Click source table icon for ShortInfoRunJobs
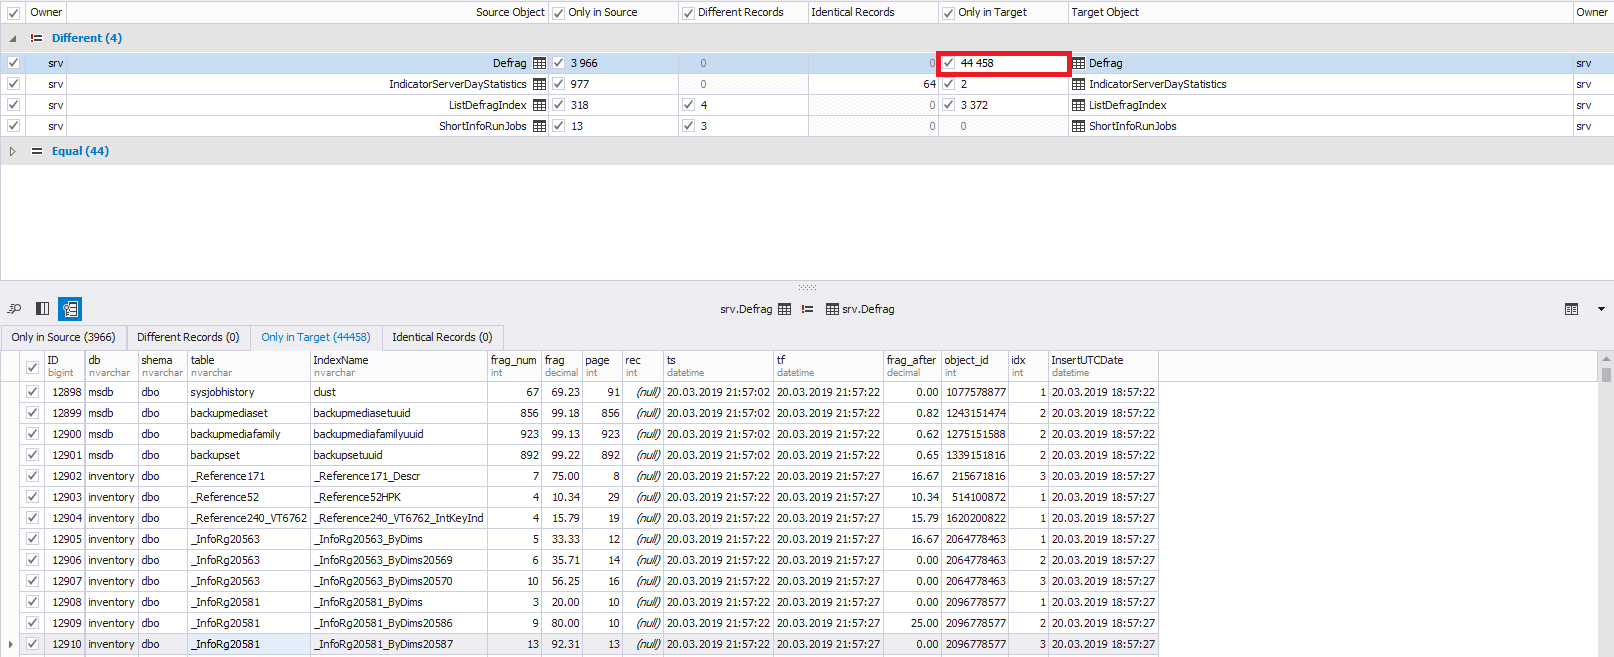 coord(539,126)
